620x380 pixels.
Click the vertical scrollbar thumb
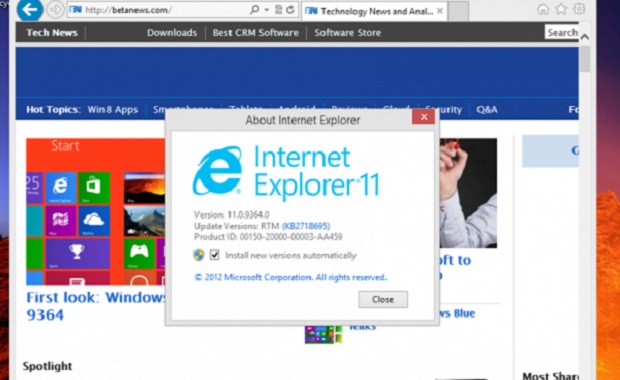click(585, 59)
